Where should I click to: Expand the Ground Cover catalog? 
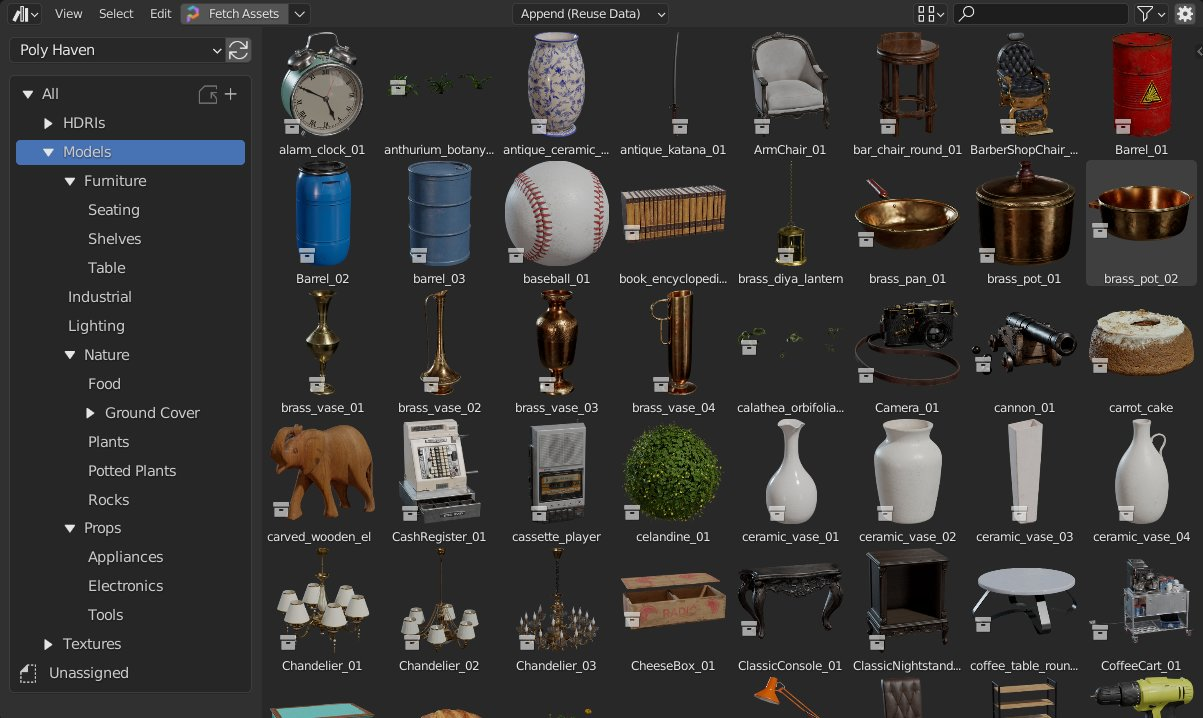(x=91, y=413)
